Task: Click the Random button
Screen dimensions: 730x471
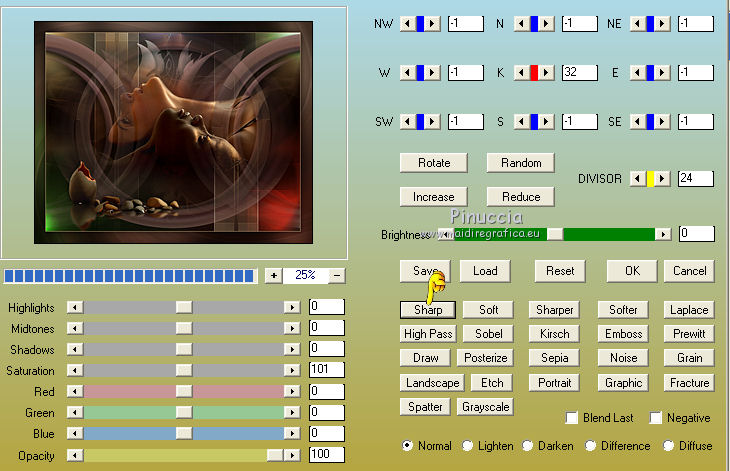Action: tap(521, 163)
